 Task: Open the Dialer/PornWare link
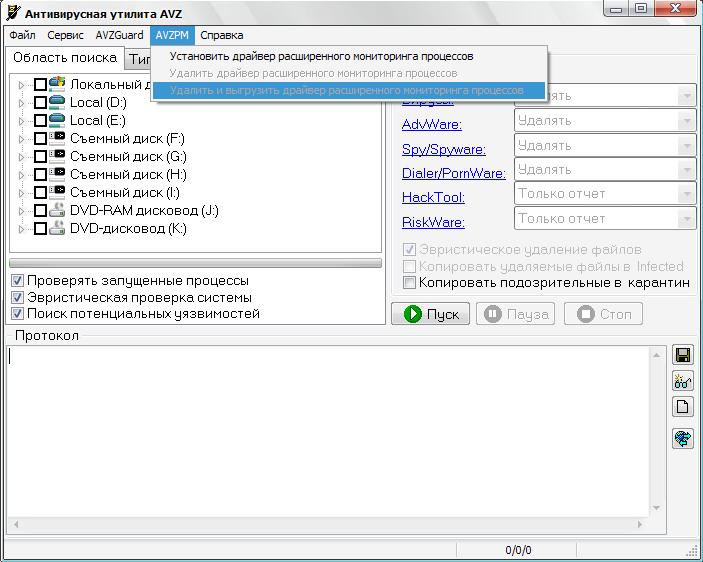(x=454, y=173)
